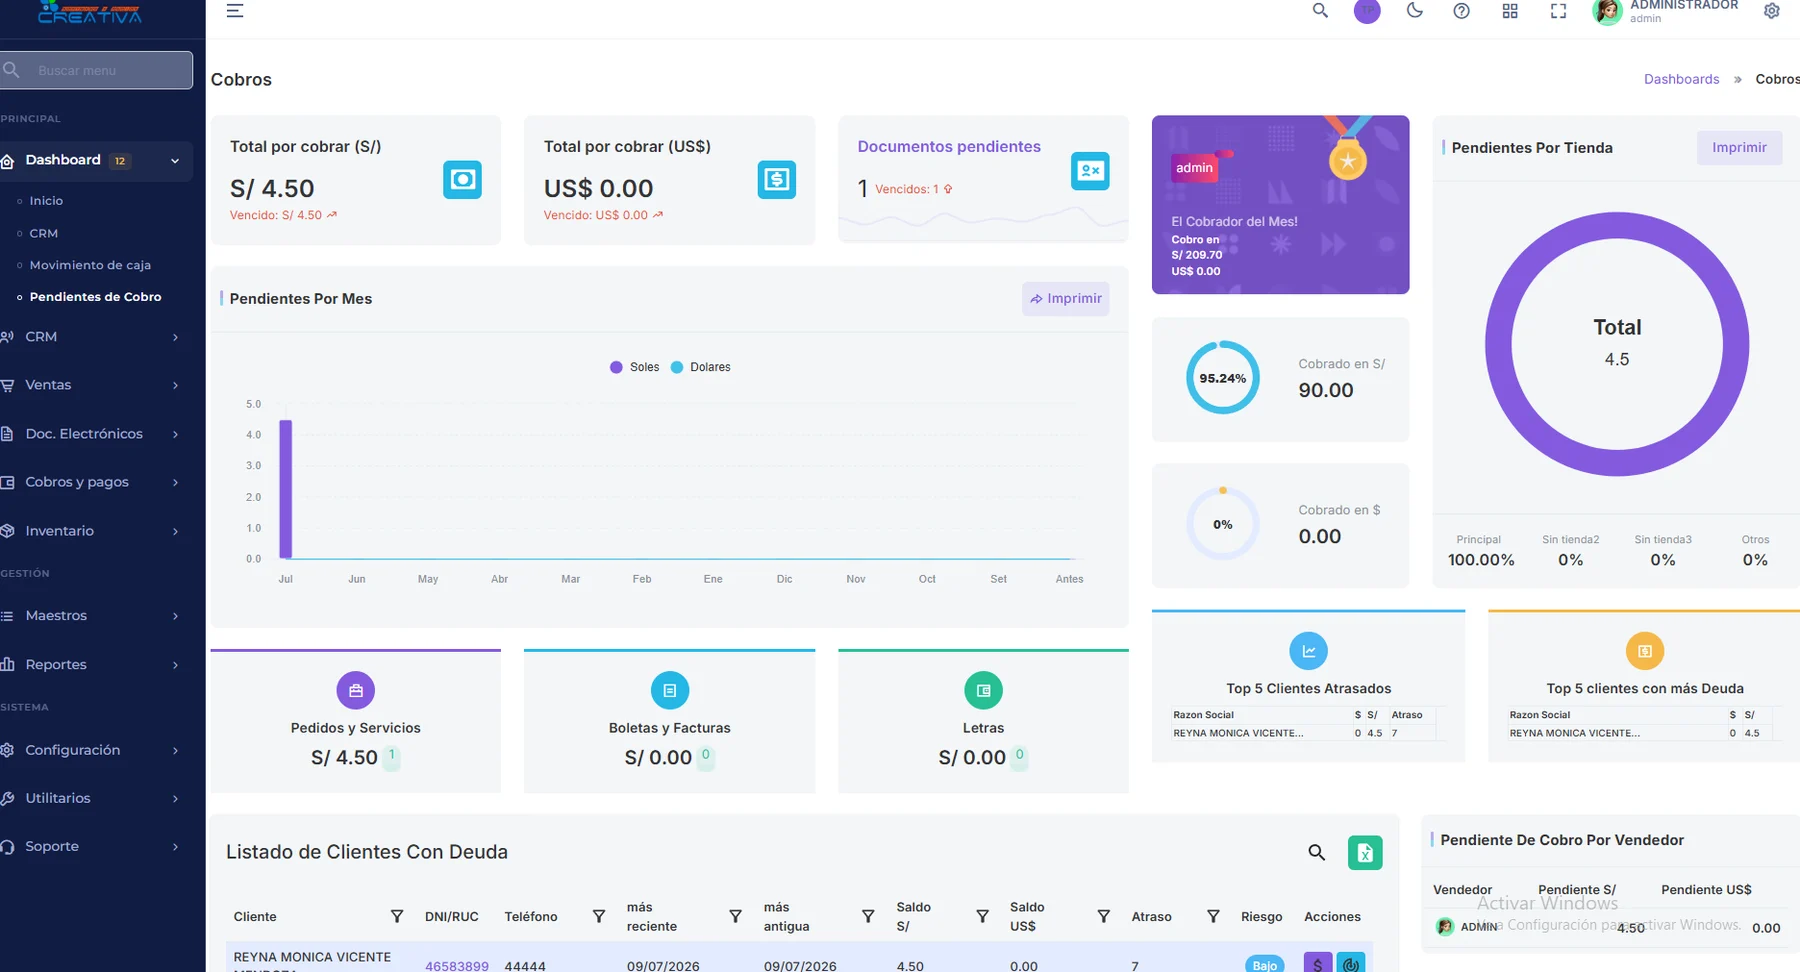The width and height of the screenshot is (1800, 972).
Task: Open the Documentos pendientes title link
Action: (x=949, y=146)
